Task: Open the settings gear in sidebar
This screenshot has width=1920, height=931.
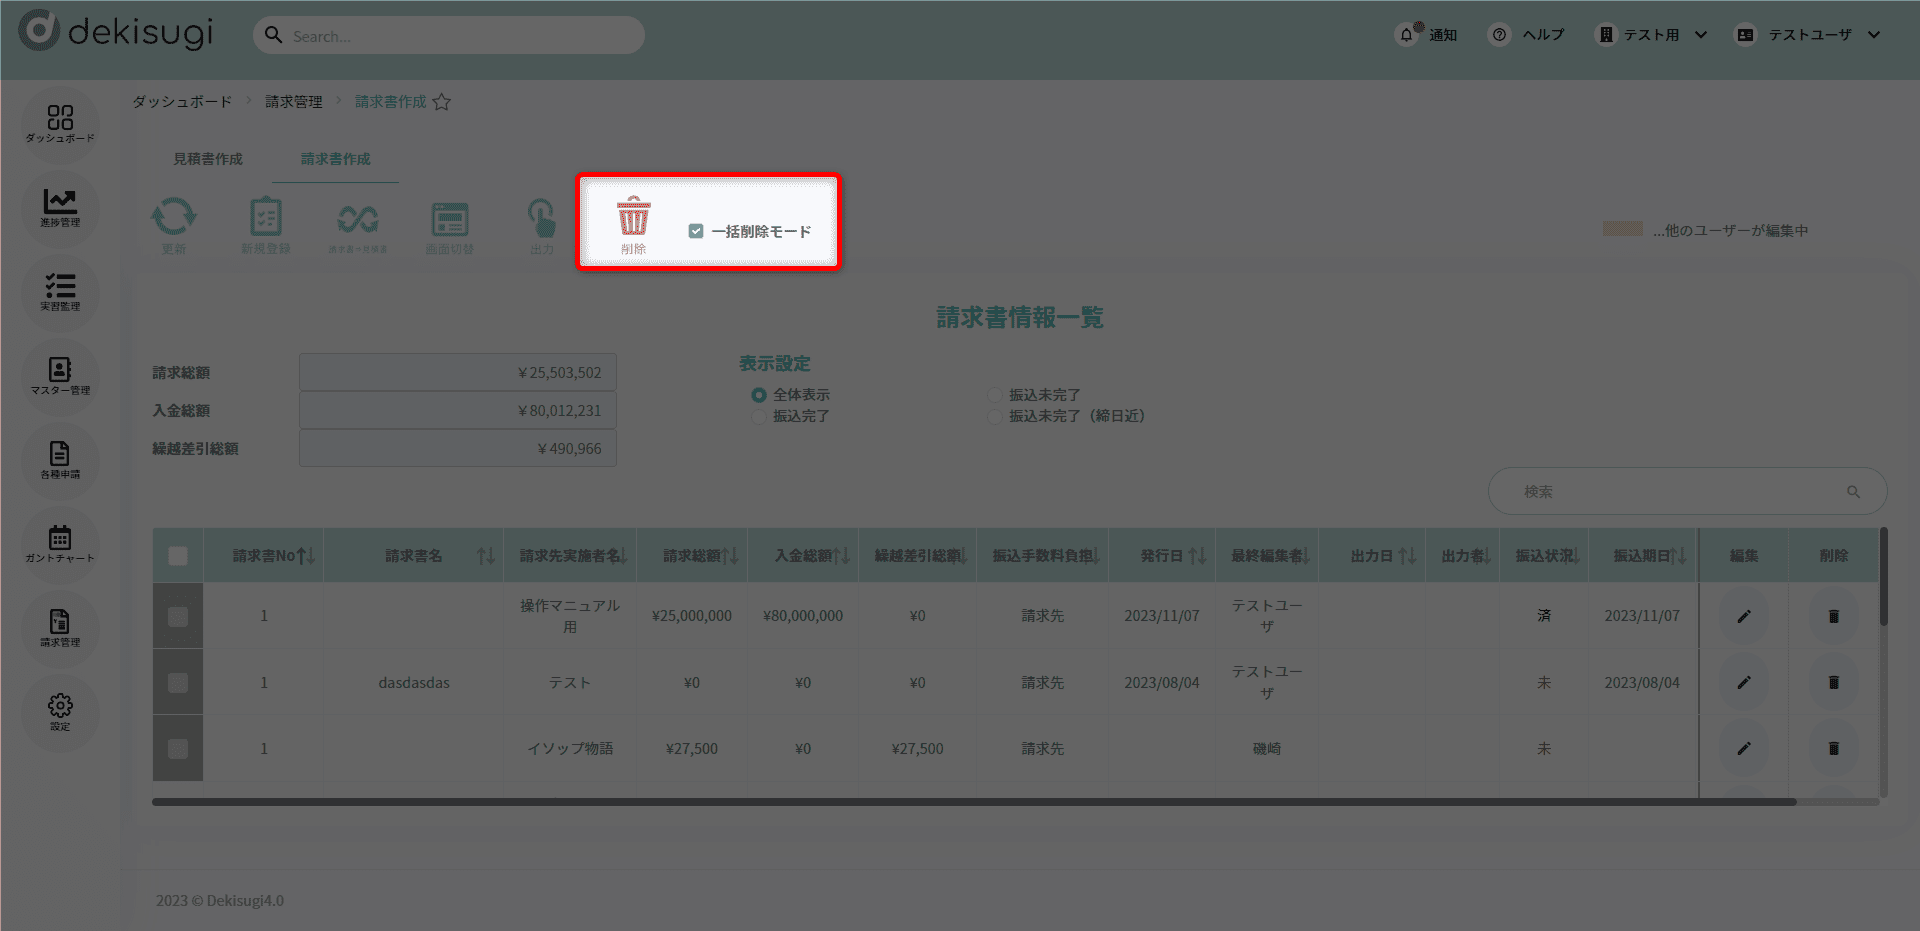Action: [60, 711]
